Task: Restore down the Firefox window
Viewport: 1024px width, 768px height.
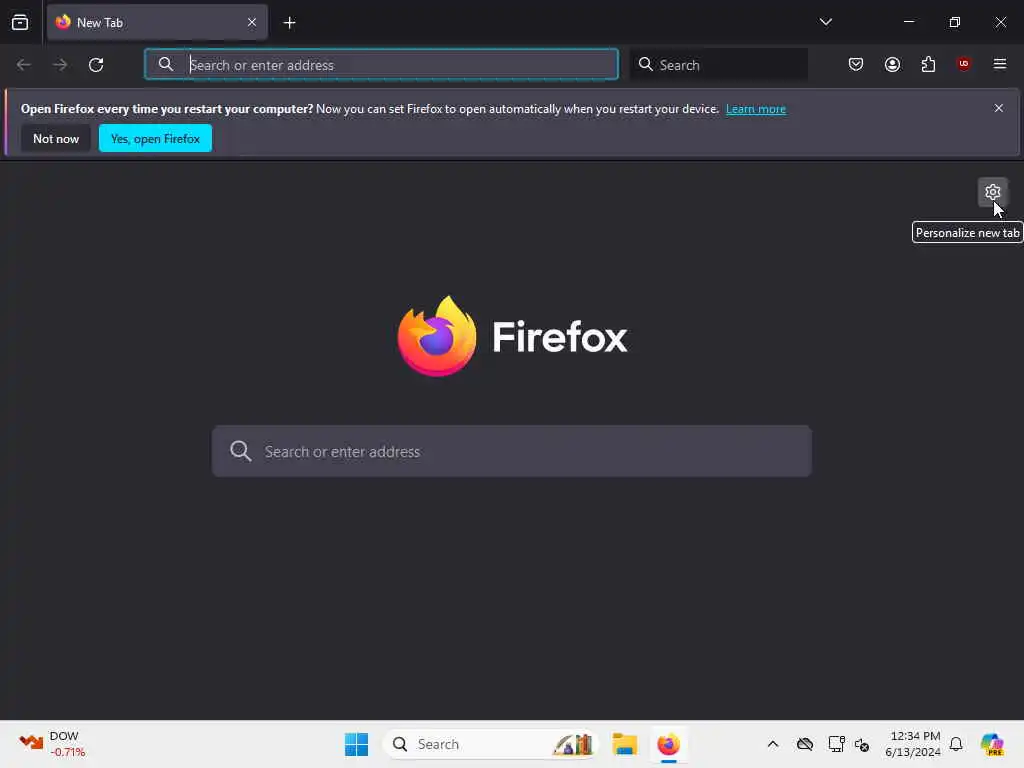Action: [x=955, y=22]
